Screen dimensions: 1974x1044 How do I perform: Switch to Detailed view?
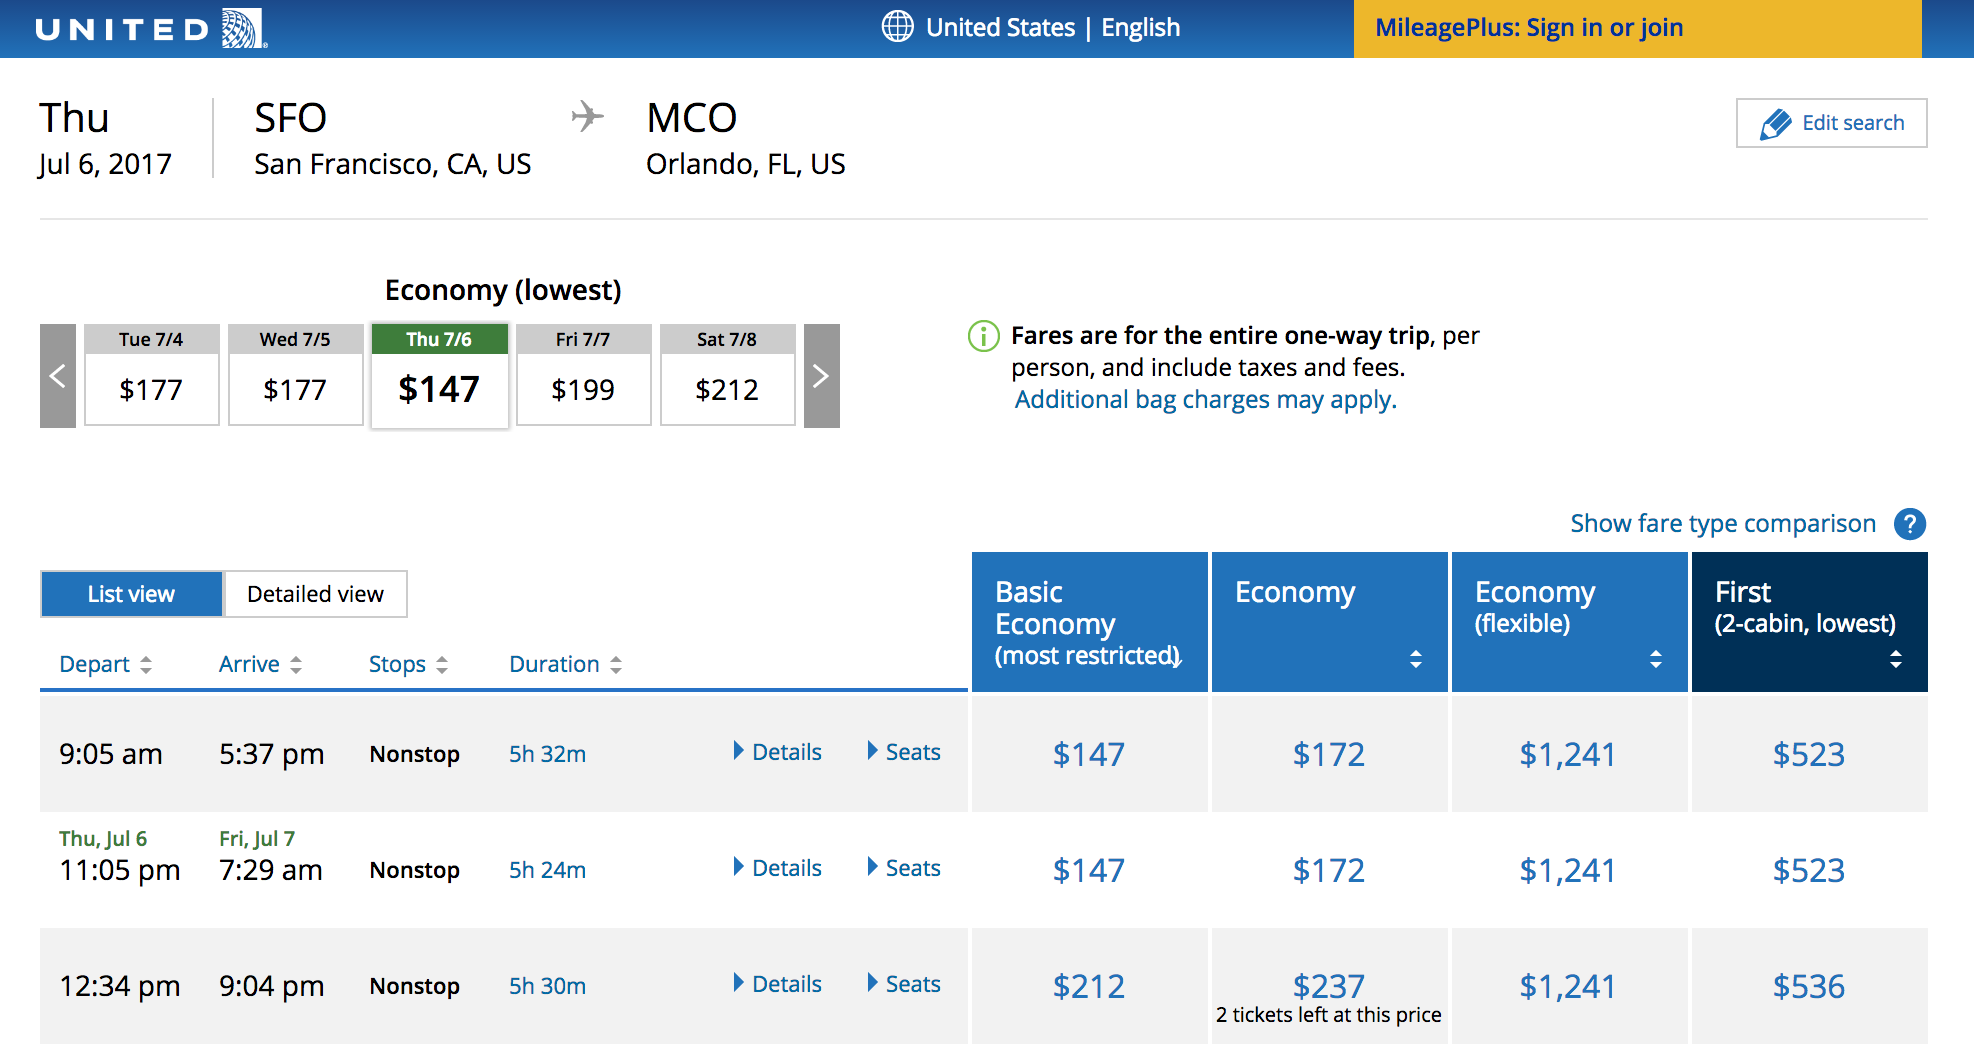pos(315,594)
